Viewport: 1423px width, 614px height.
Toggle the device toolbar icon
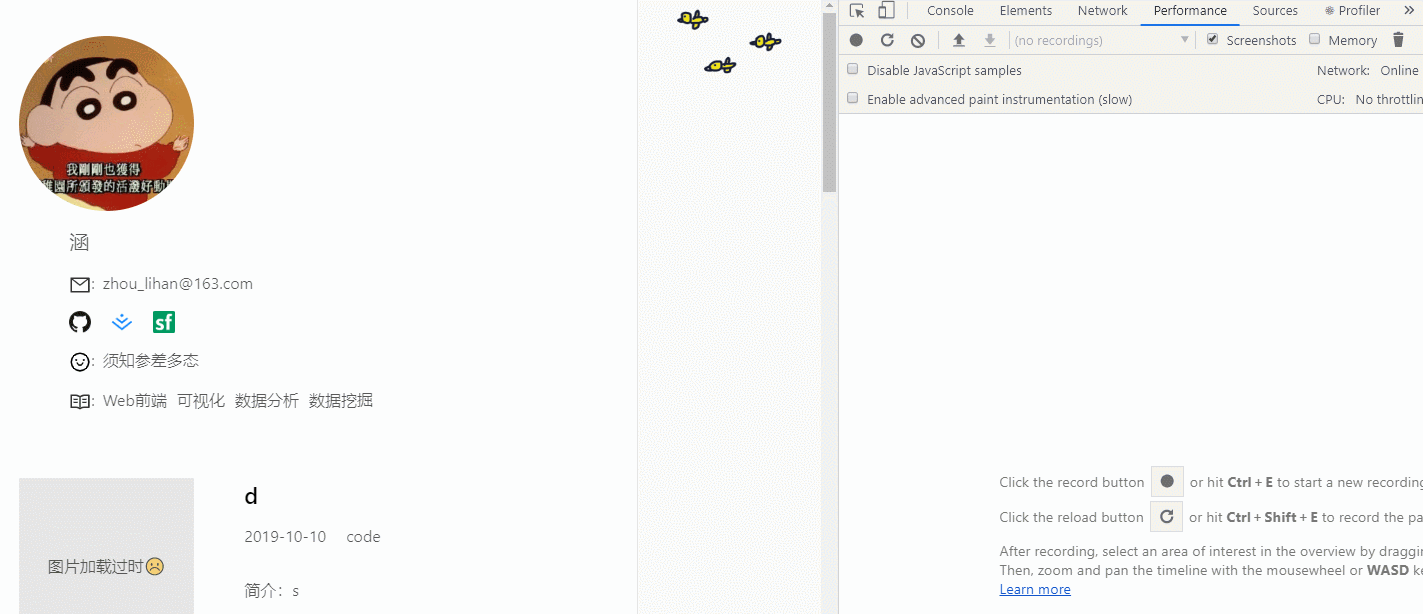click(x=886, y=11)
